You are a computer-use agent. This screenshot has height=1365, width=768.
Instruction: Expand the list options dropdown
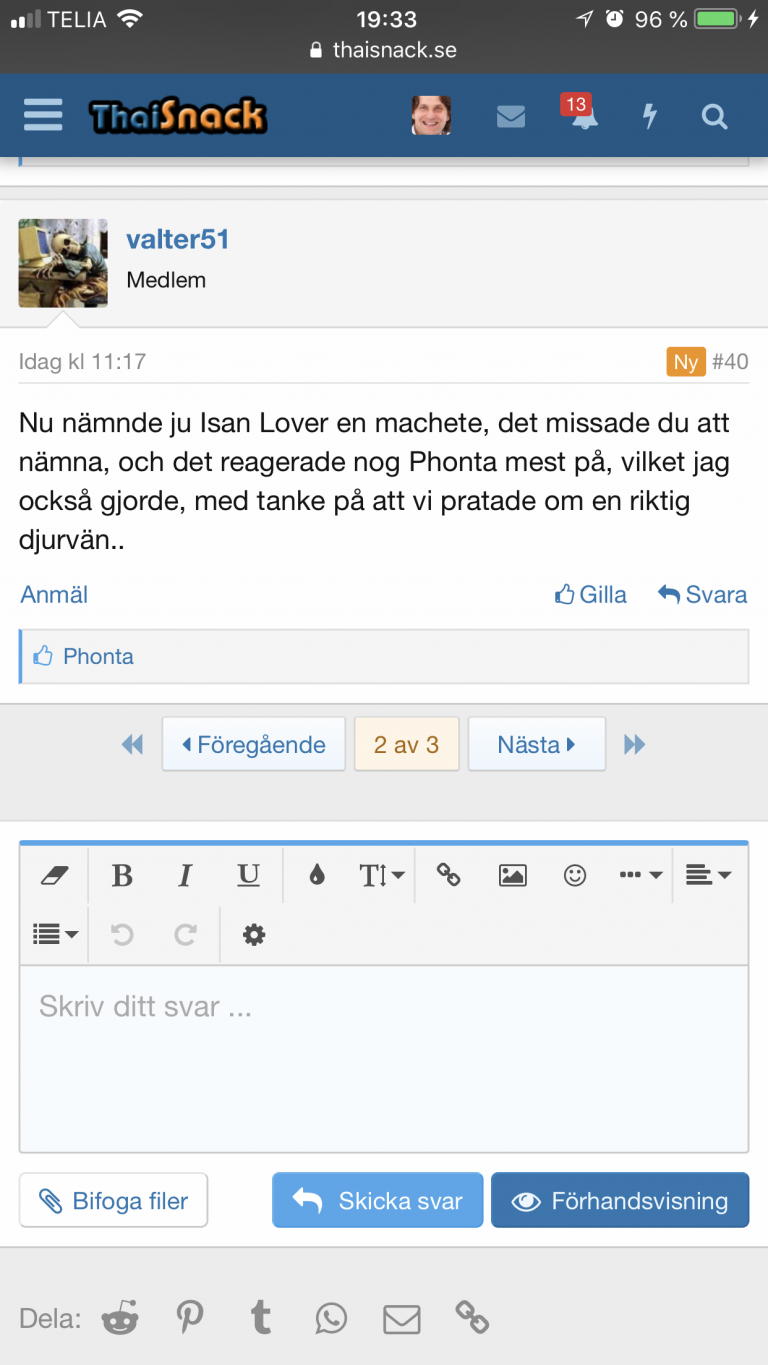[55, 934]
